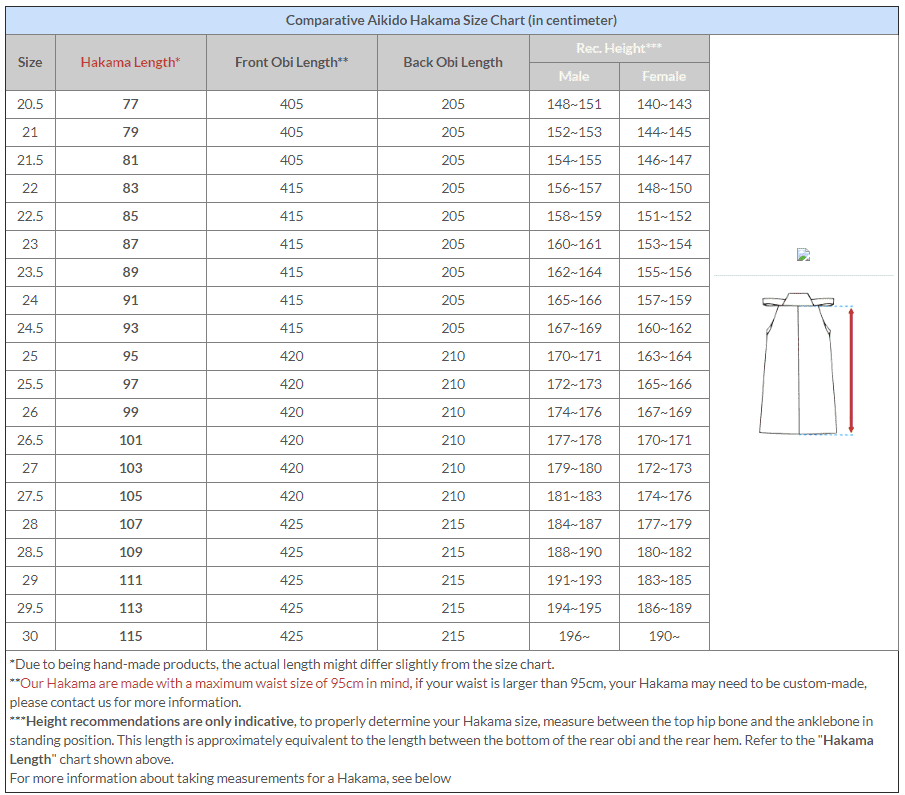Click the koshiita back plate on diagram
The width and height of the screenshot is (905, 795).
point(798,296)
